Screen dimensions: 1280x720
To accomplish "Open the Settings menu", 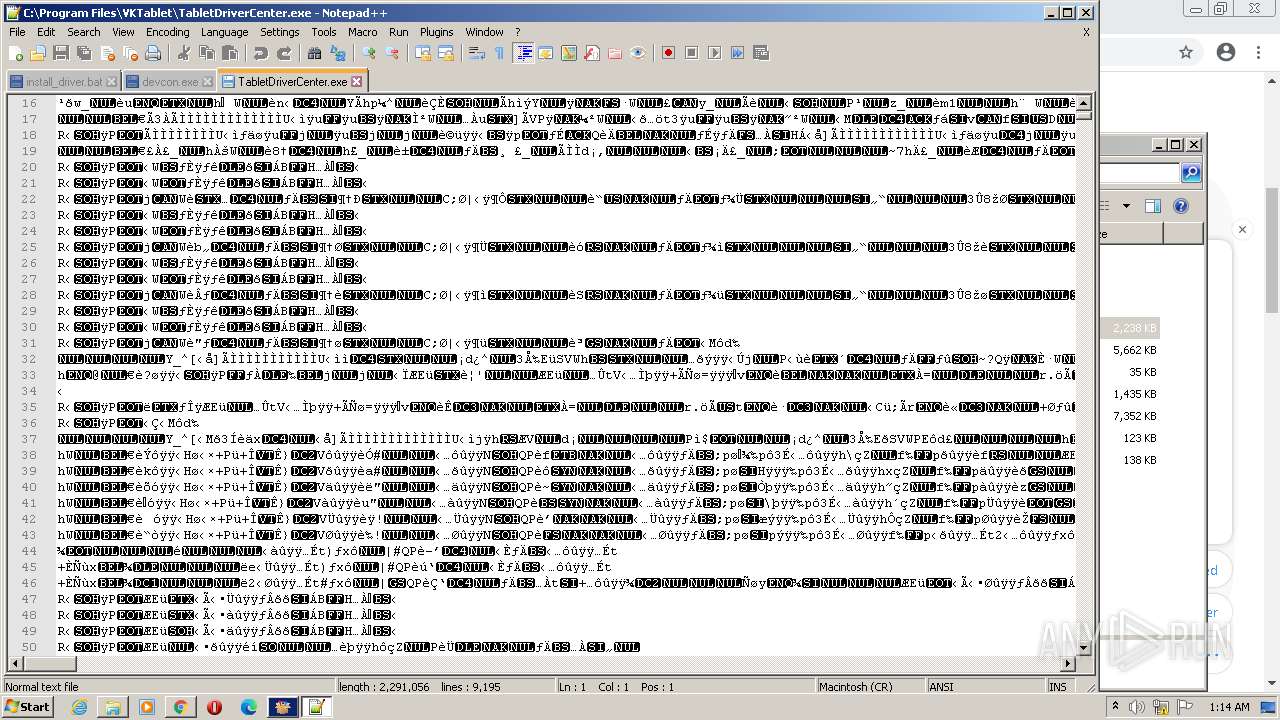I will pos(280,32).
